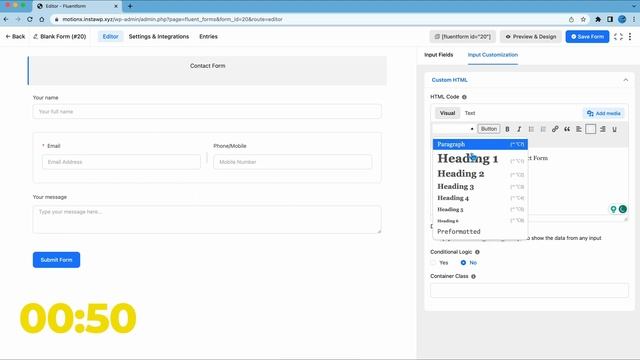Align text left in the editor
The height and width of the screenshot is (360, 640).
pyautogui.click(x=579, y=129)
